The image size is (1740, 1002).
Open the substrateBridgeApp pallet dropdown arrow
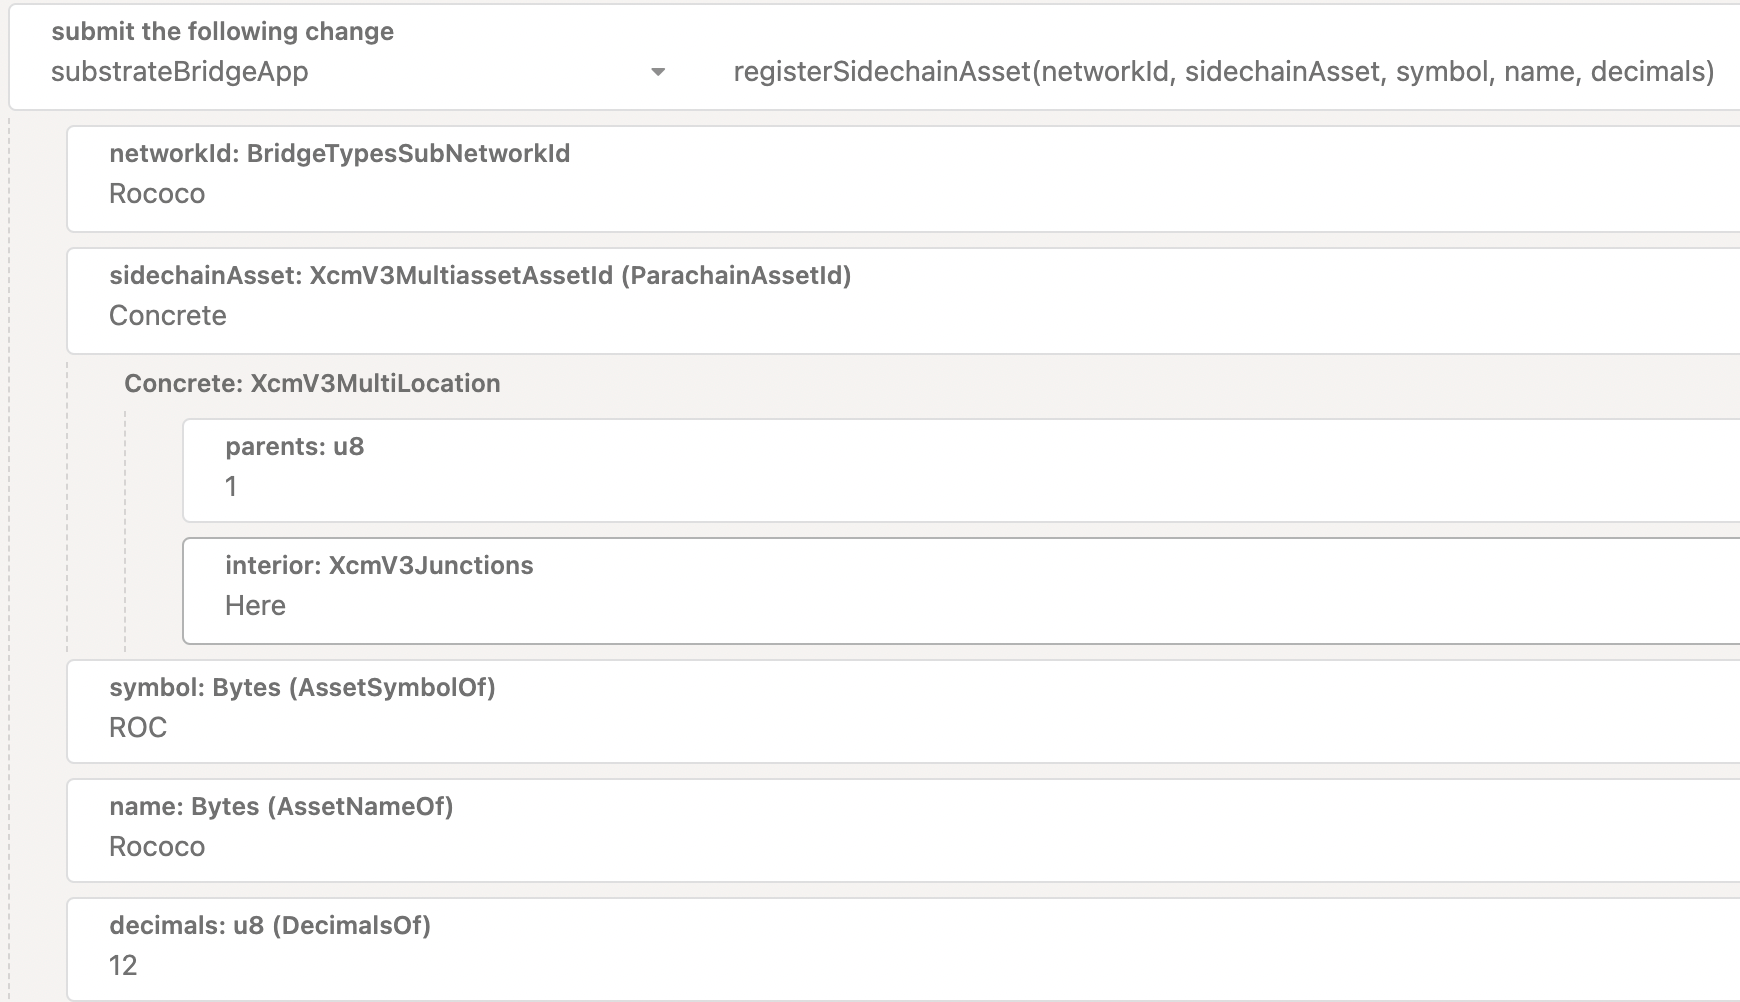pyautogui.click(x=657, y=72)
